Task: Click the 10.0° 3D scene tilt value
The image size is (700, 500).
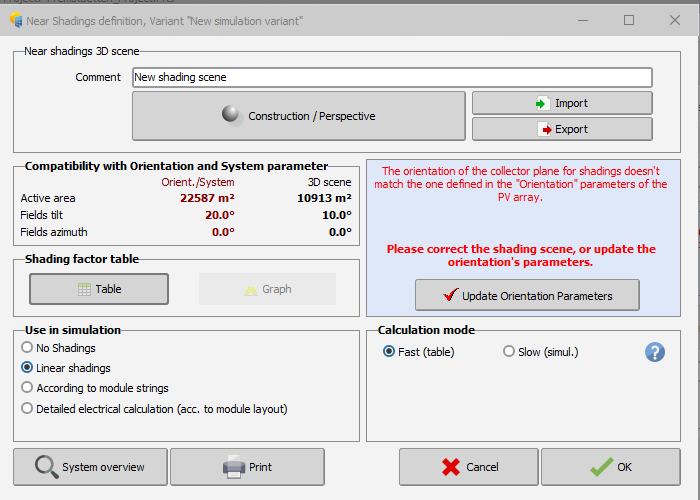Action: click(337, 215)
